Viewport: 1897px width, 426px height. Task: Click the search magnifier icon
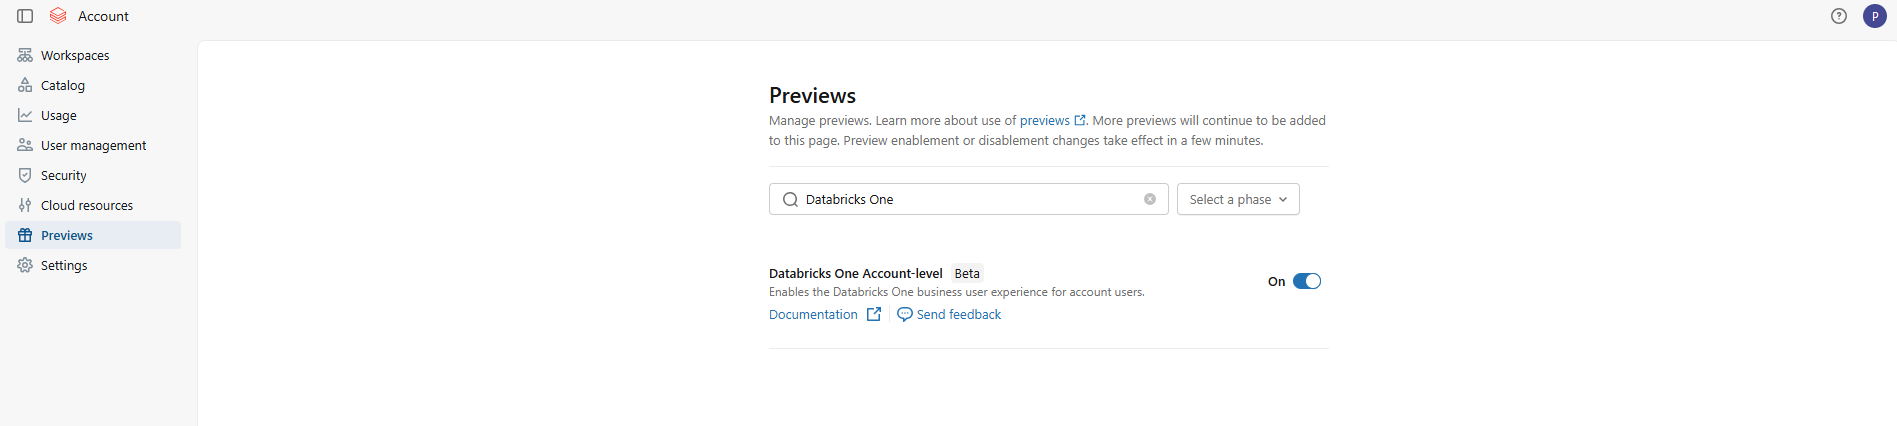coord(790,199)
